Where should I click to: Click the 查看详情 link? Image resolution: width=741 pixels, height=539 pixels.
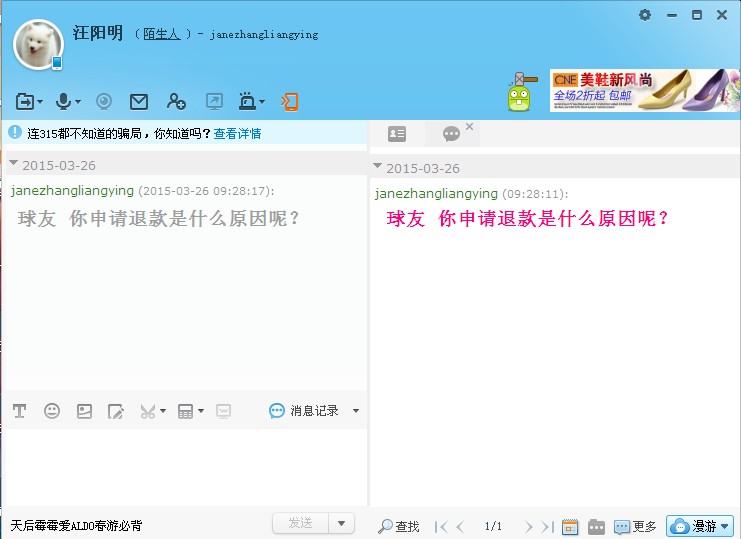click(237, 133)
